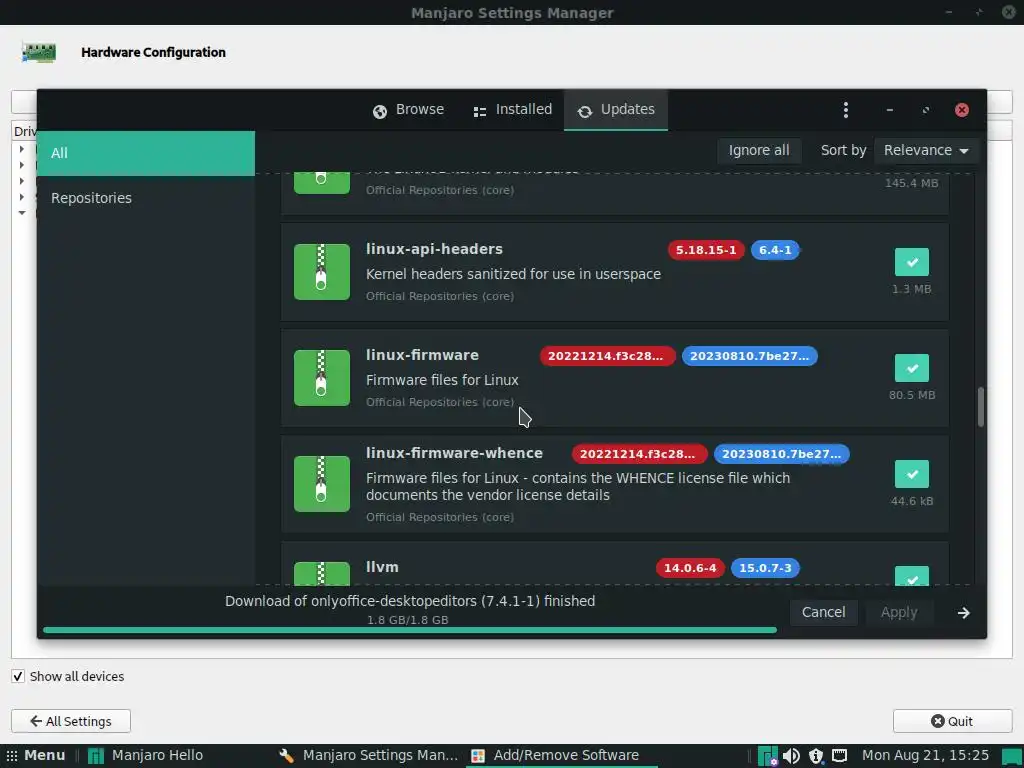This screenshot has height=768, width=1024.
Task: Click new version badge 6.4-1
Action: pos(775,250)
